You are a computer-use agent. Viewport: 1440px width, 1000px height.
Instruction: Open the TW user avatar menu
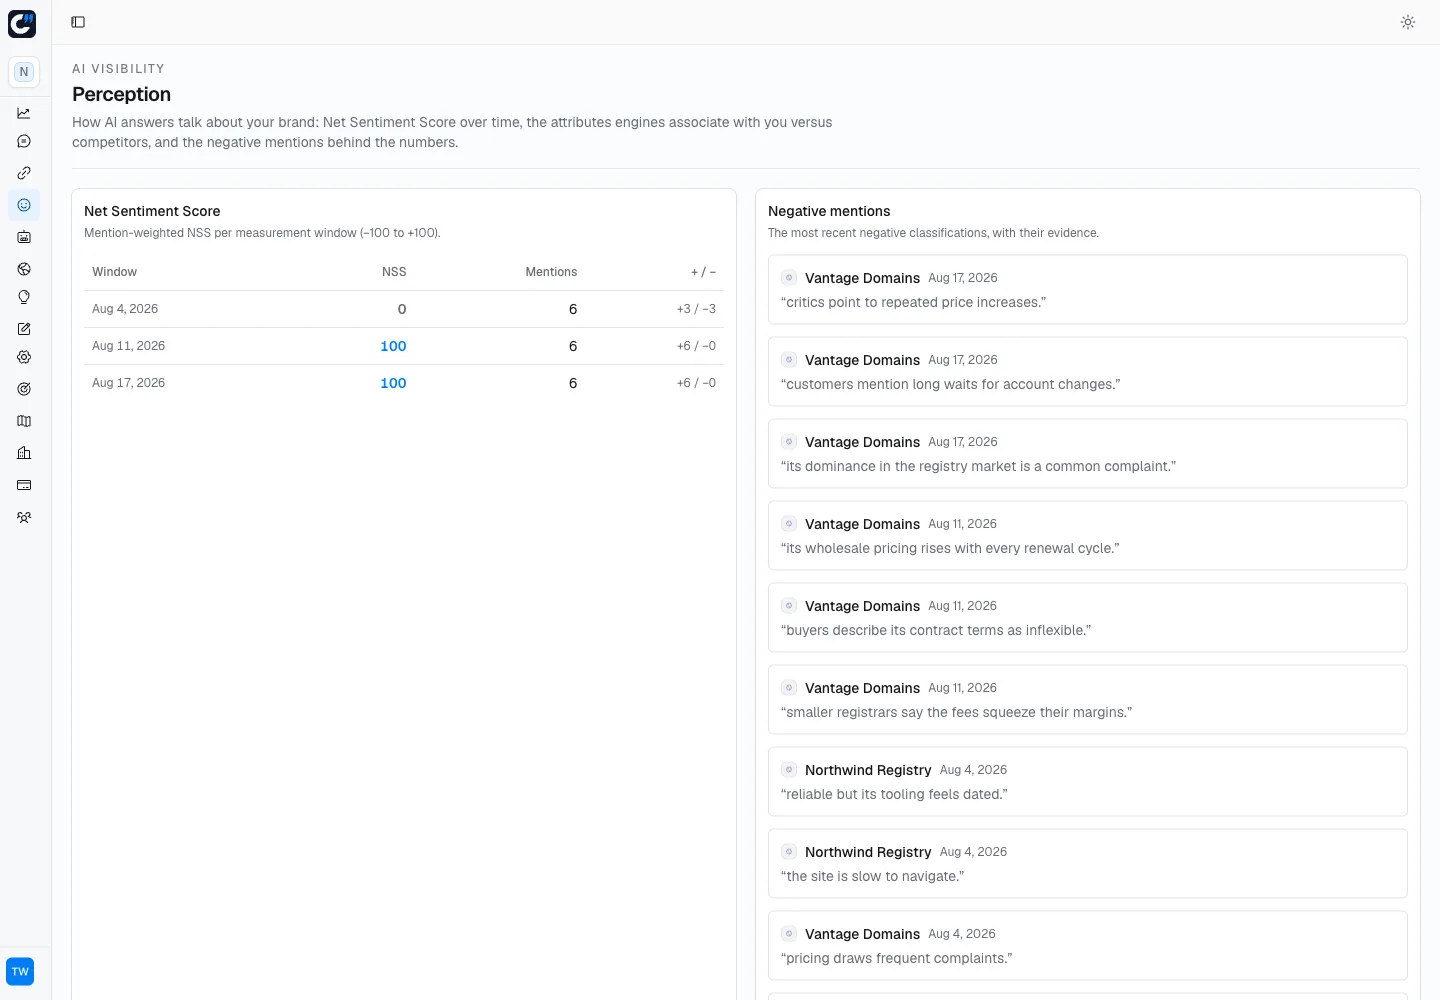coord(20,972)
